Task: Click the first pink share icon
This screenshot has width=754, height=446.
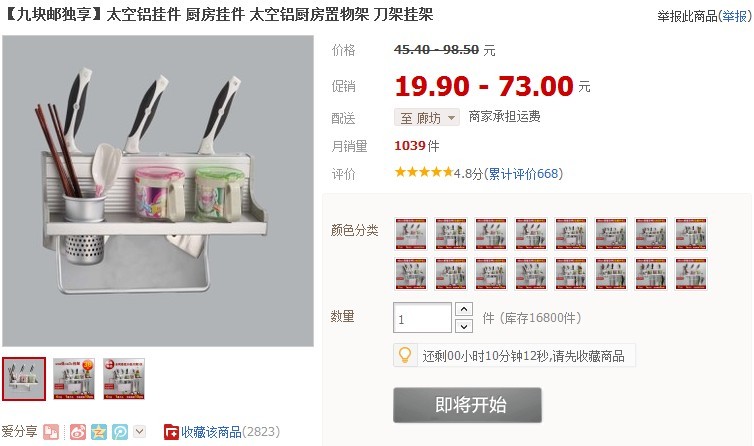Action: pos(51,432)
